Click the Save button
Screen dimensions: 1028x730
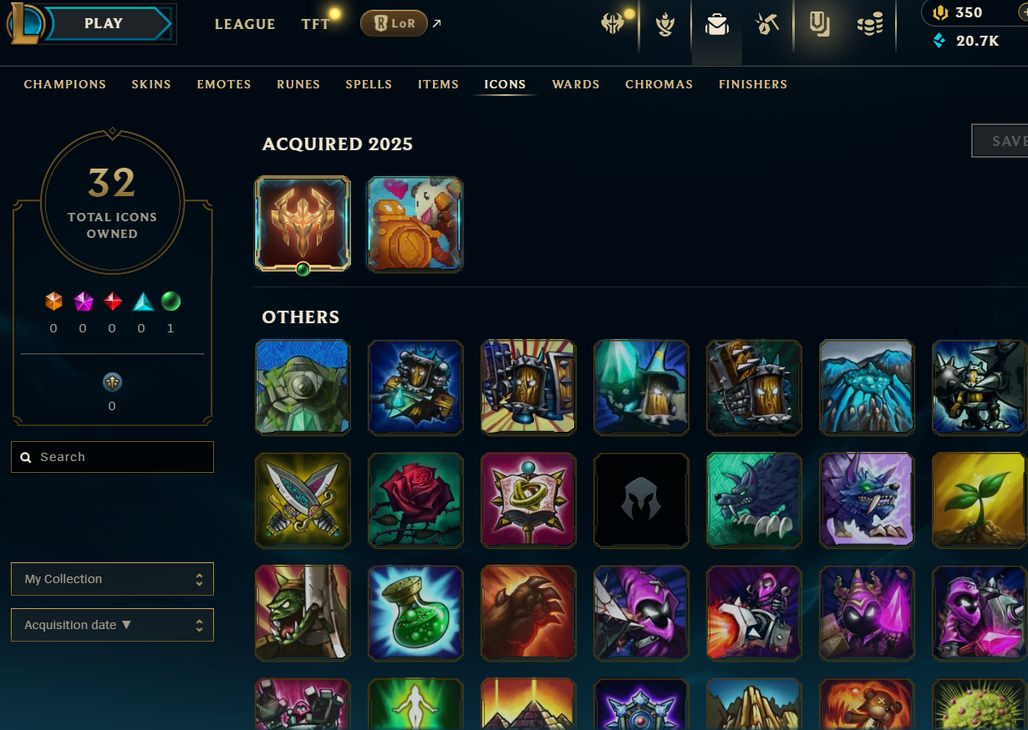[x=1000, y=141]
